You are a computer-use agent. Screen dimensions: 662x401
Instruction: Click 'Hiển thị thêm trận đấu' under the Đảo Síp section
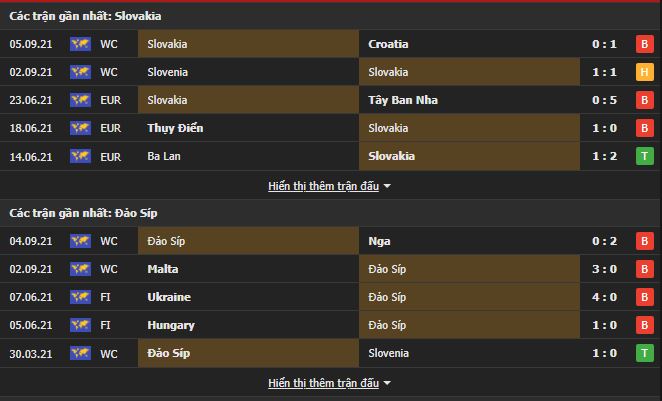click(x=324, y=383)
